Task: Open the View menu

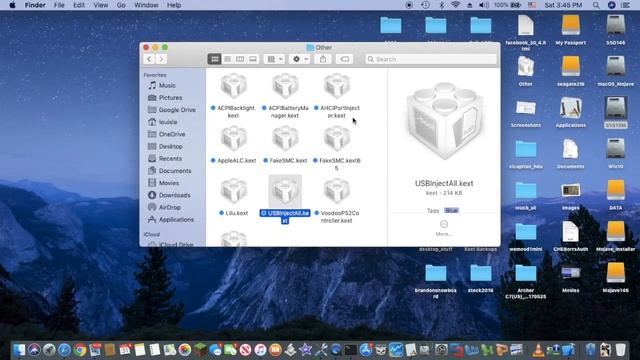Action: [x=100, y=5]
